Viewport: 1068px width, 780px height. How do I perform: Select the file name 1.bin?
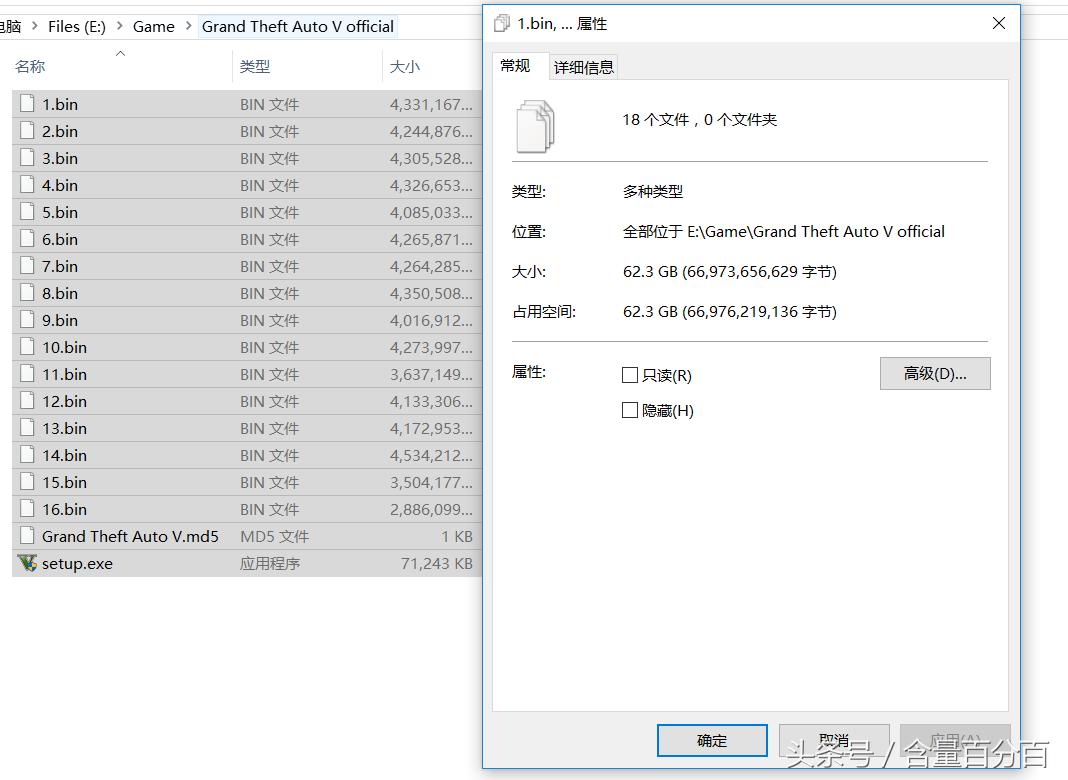60,104
